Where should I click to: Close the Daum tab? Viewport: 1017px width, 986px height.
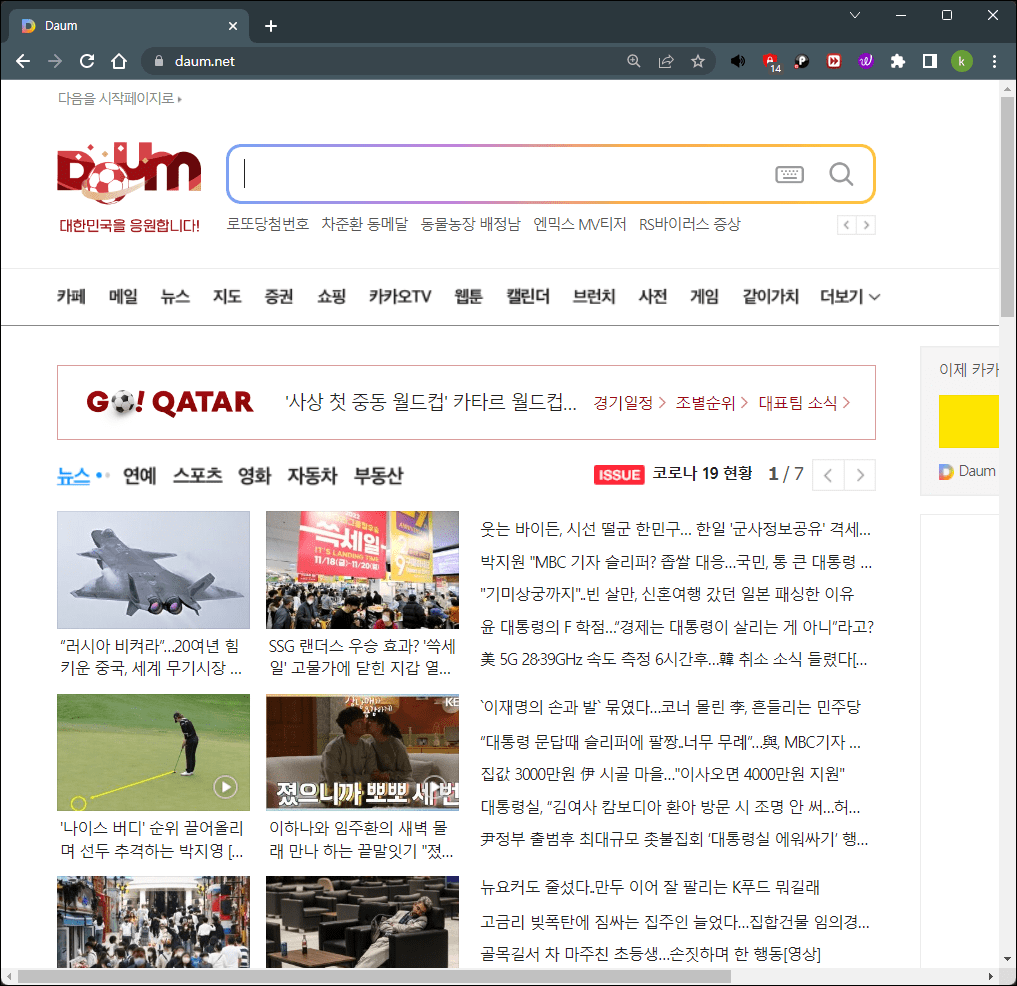[x=233, y=26]
